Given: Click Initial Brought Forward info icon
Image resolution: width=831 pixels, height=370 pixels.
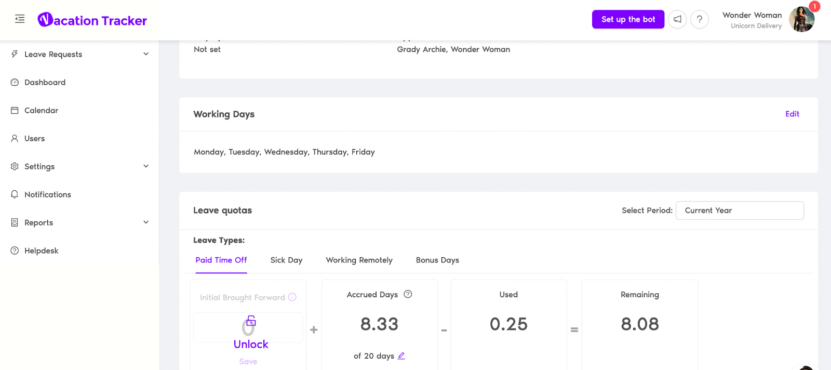Looking at the screenshot, I should [x=292, y=297].
